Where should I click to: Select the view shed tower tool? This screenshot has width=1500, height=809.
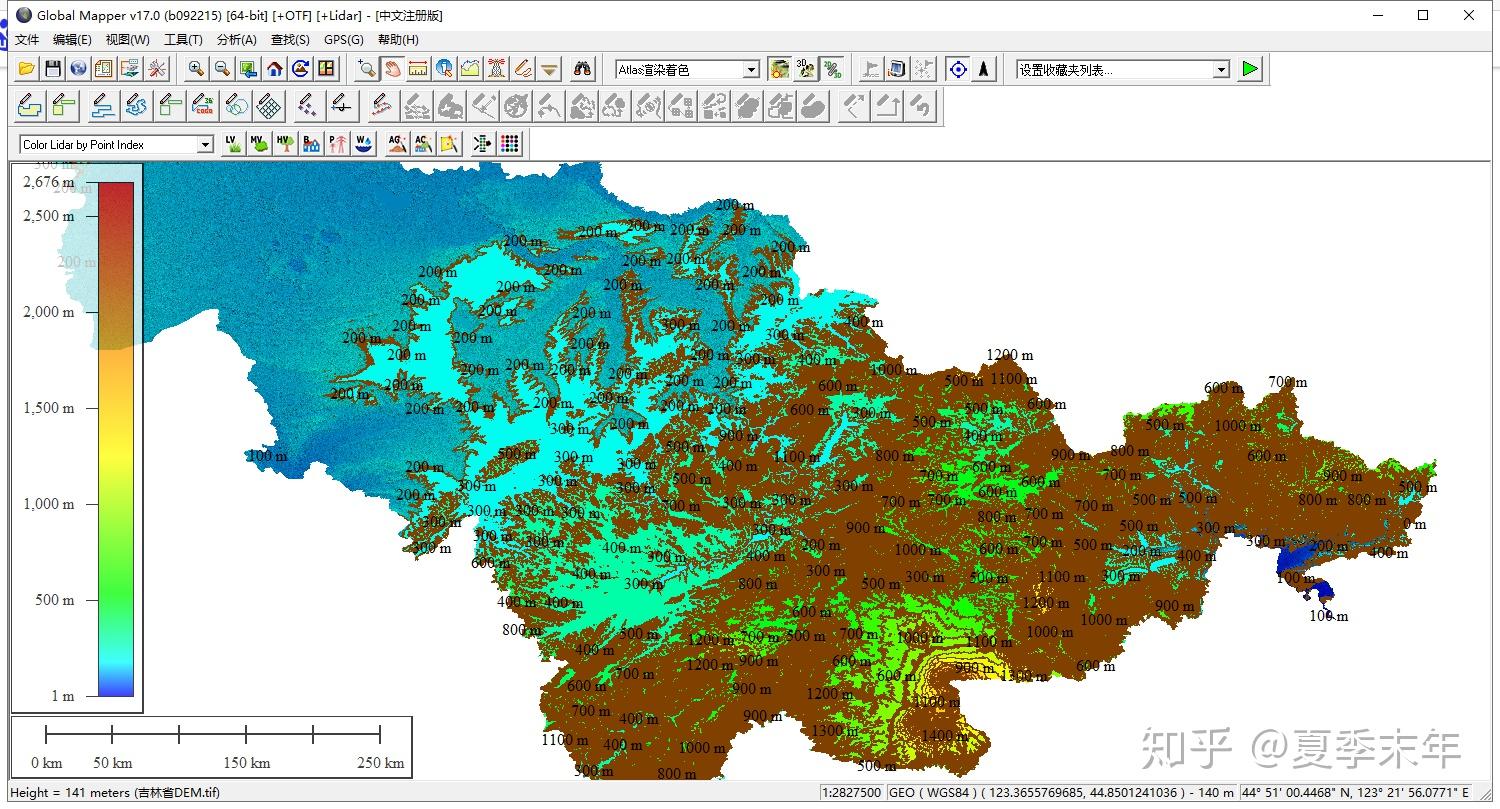tap(497, 69)
